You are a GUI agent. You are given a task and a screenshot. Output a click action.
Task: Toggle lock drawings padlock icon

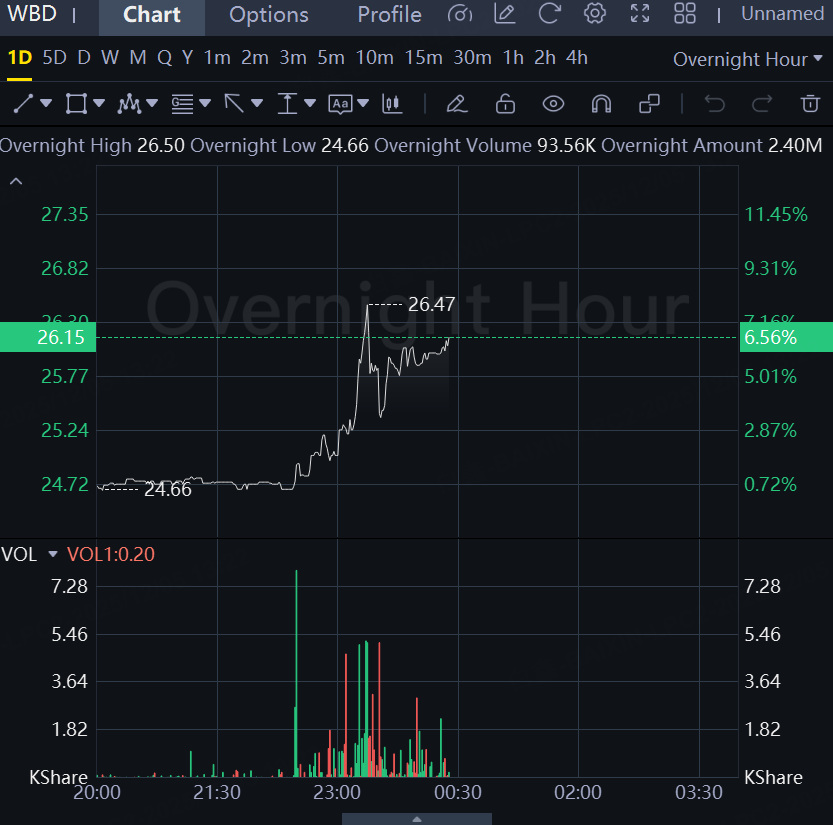(x=505, y=104)
